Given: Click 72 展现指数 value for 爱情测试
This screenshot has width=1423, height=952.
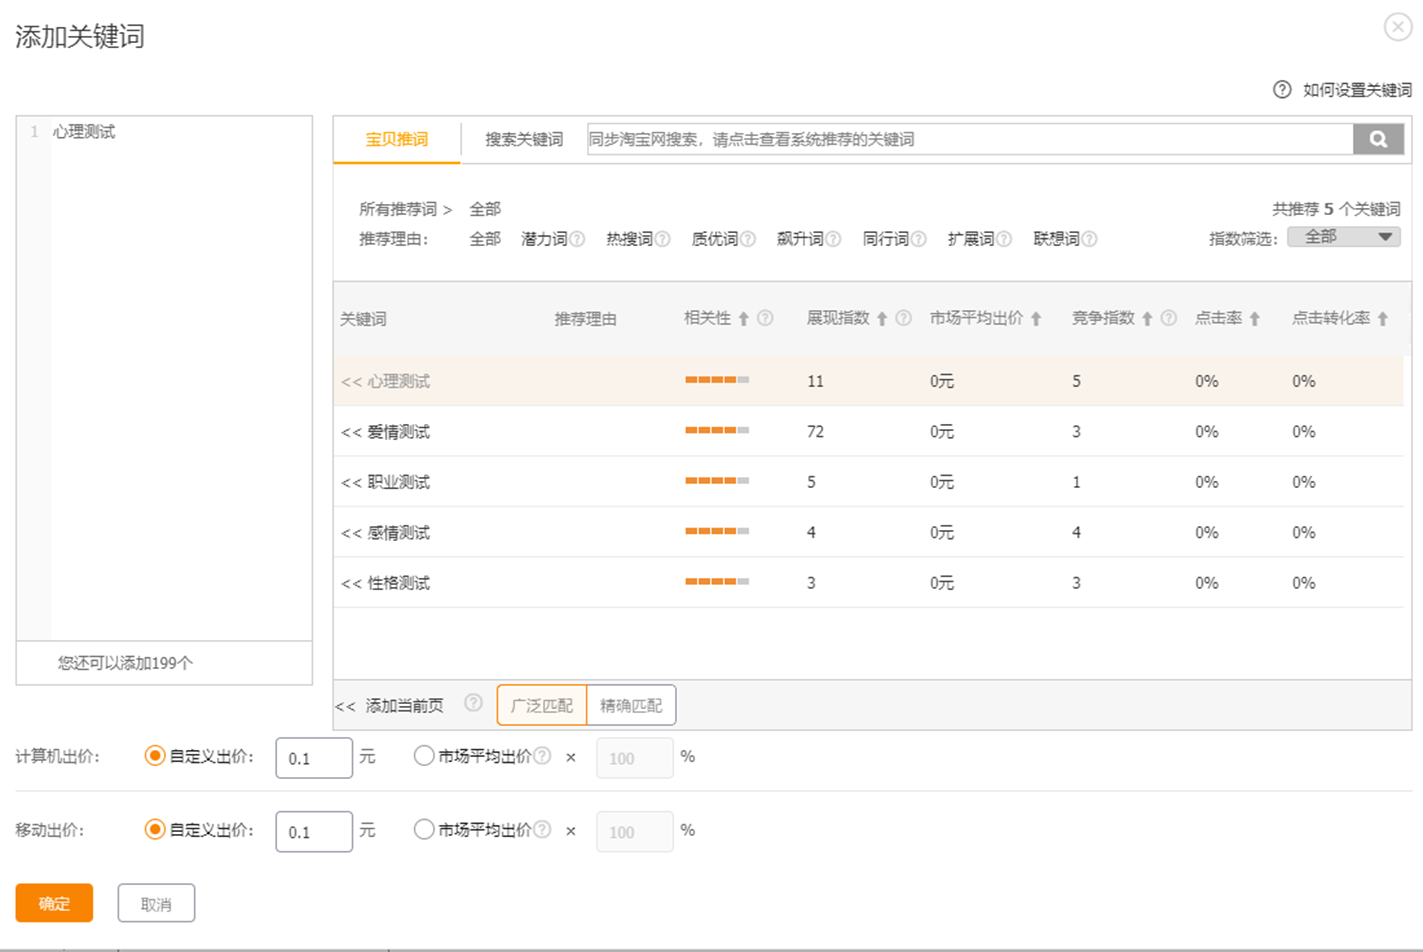Looking at the screenshot, I should coord(815,432).
